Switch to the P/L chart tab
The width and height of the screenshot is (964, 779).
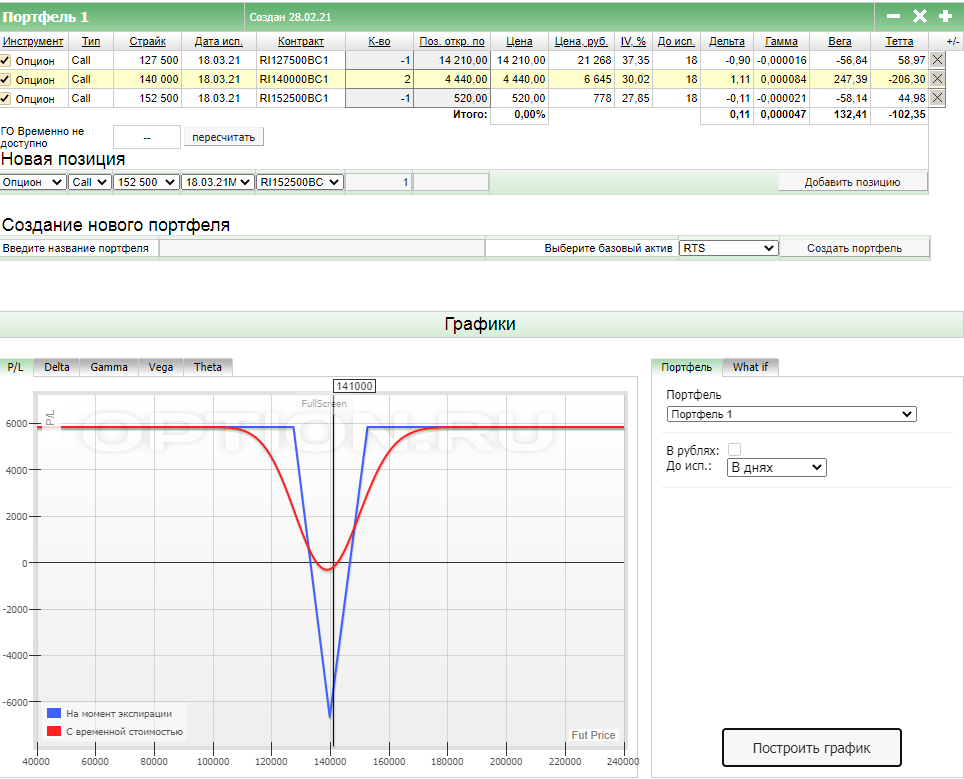pyautogui.click(x=15, y=367)
